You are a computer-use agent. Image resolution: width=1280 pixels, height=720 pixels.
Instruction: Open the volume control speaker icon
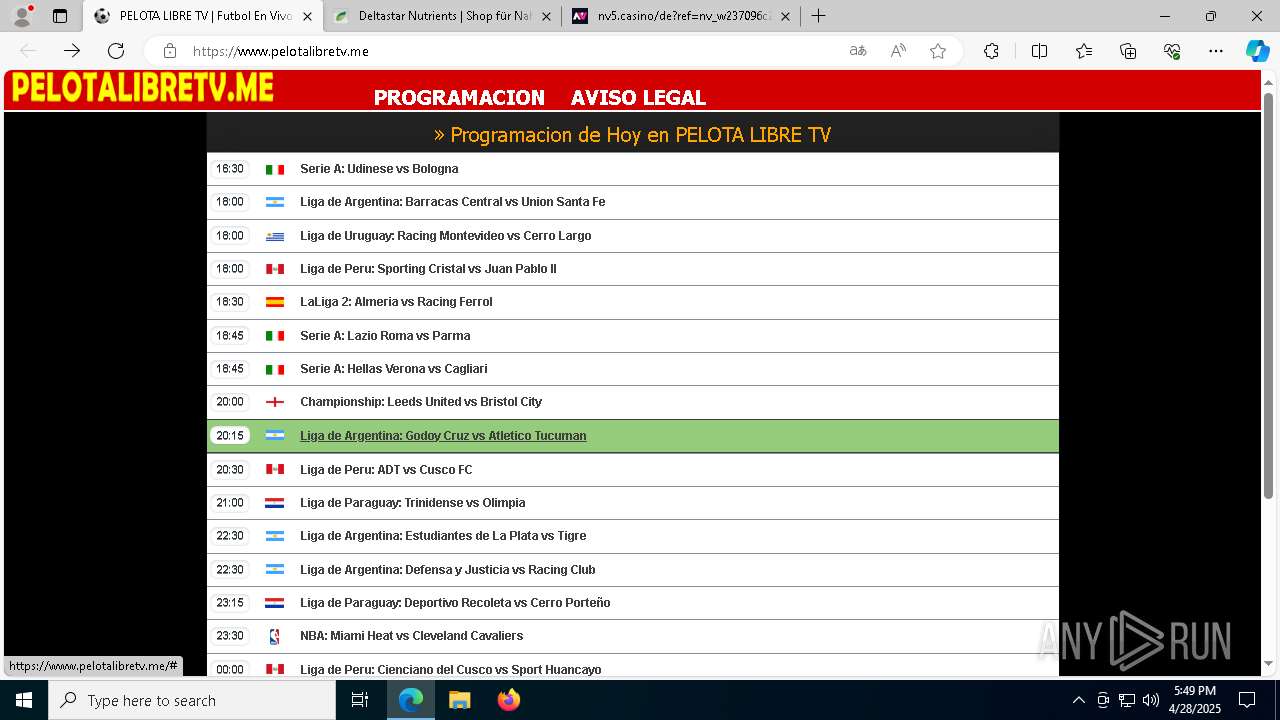coord(1150,700)
